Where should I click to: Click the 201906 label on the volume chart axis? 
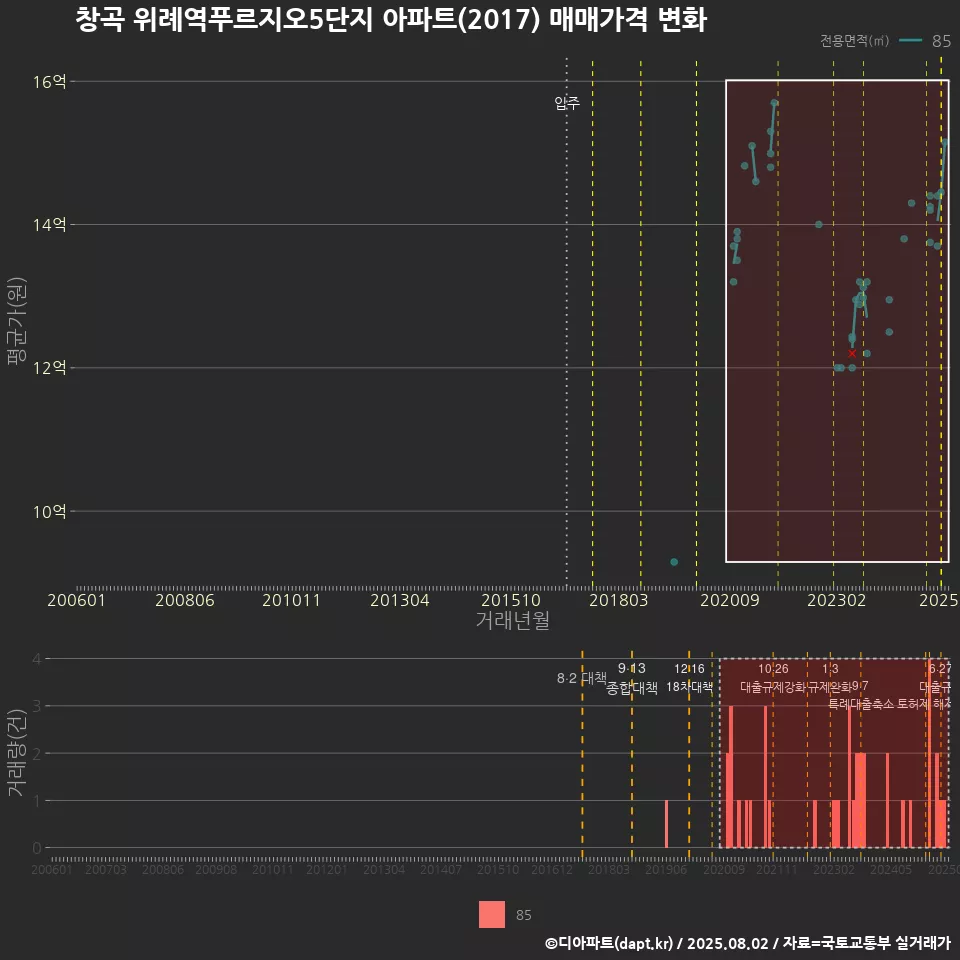666,869
